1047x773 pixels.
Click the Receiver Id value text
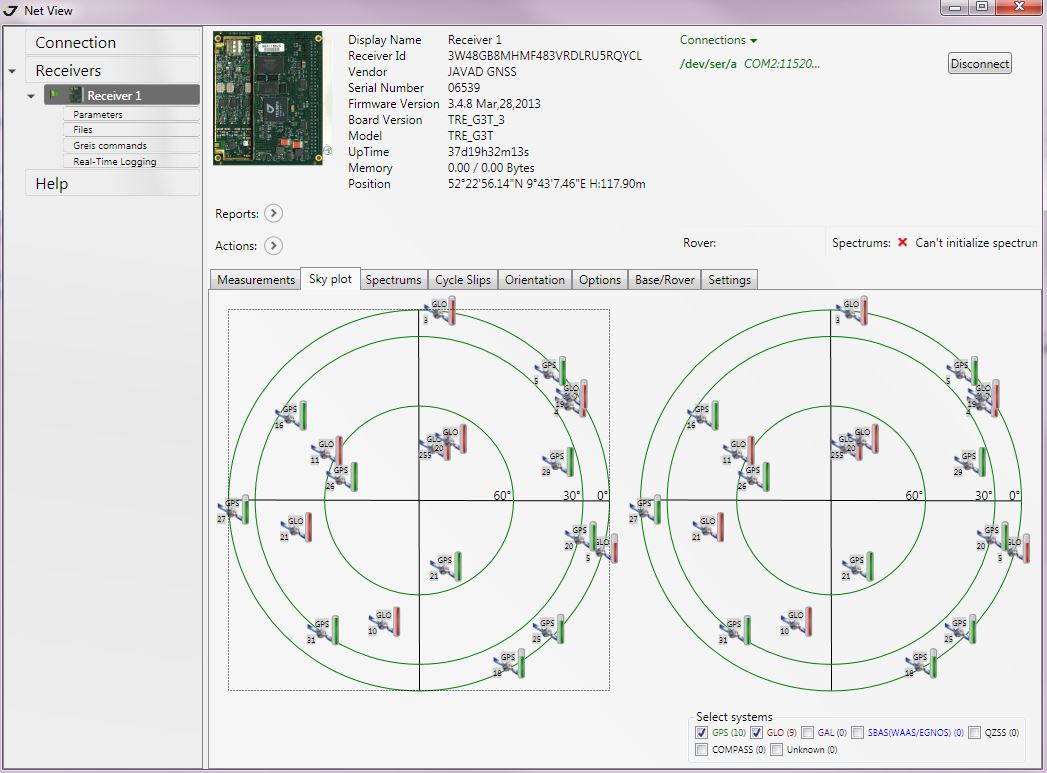pos(544,56)
